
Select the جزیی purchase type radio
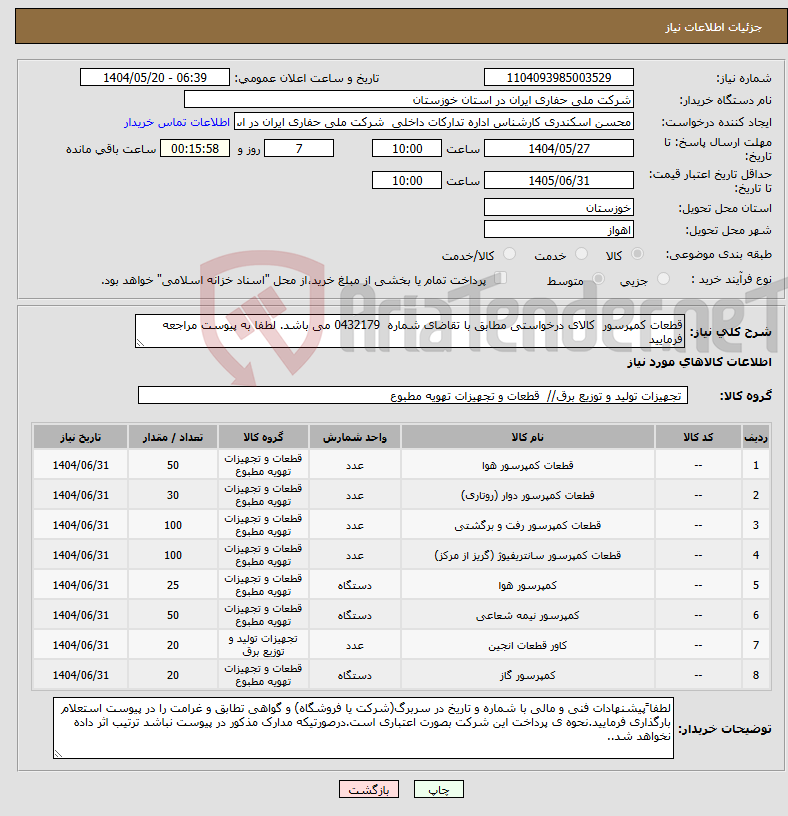pyautogui.click(x=663, y=279)
